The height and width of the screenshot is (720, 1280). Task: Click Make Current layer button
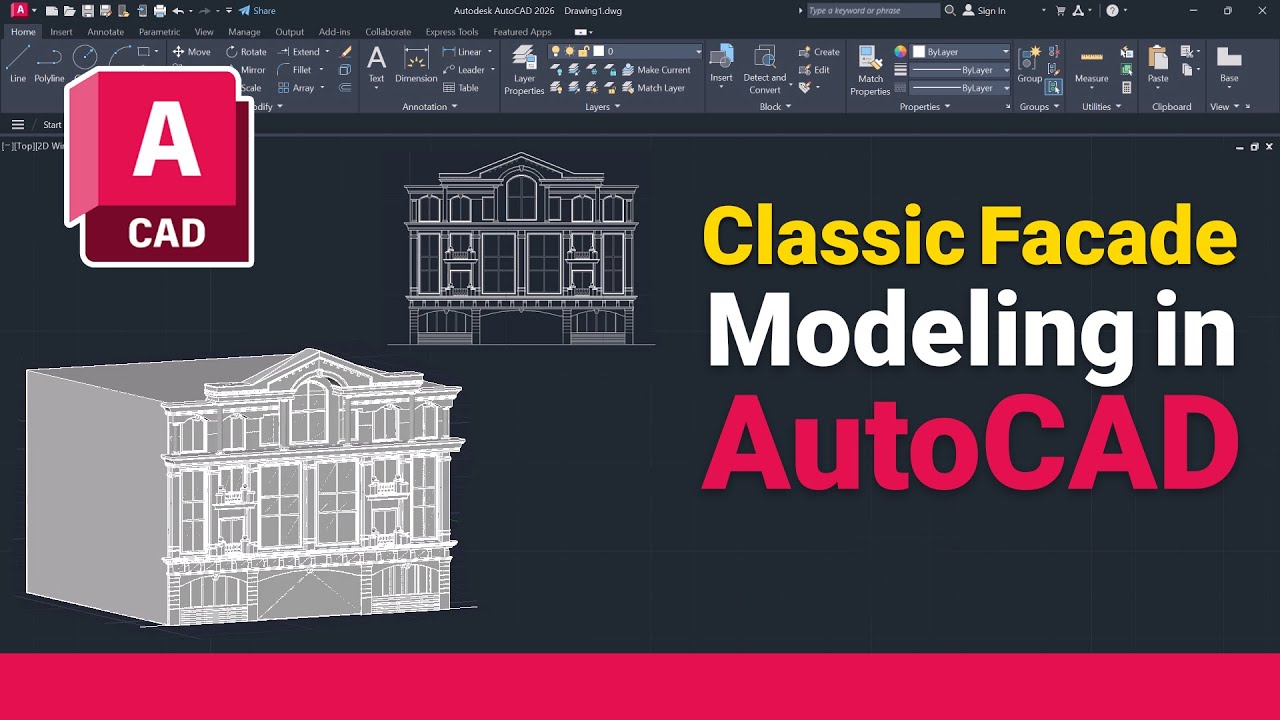tap(657, 70)
